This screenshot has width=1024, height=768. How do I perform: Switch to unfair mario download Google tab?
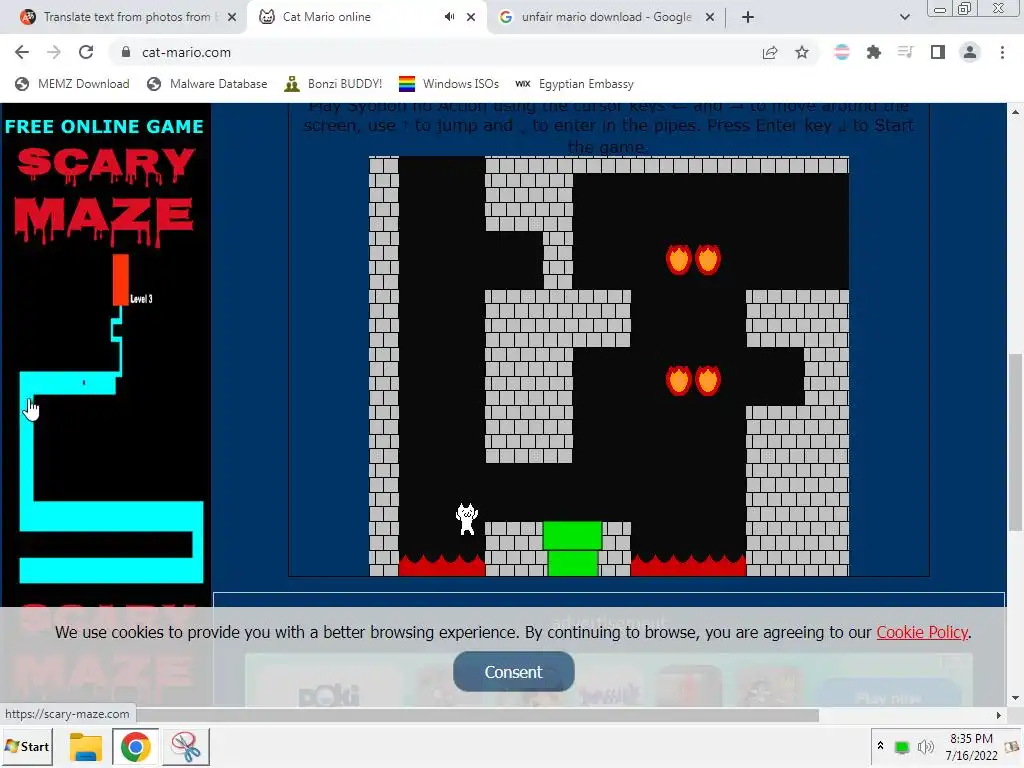coord(607,17)
